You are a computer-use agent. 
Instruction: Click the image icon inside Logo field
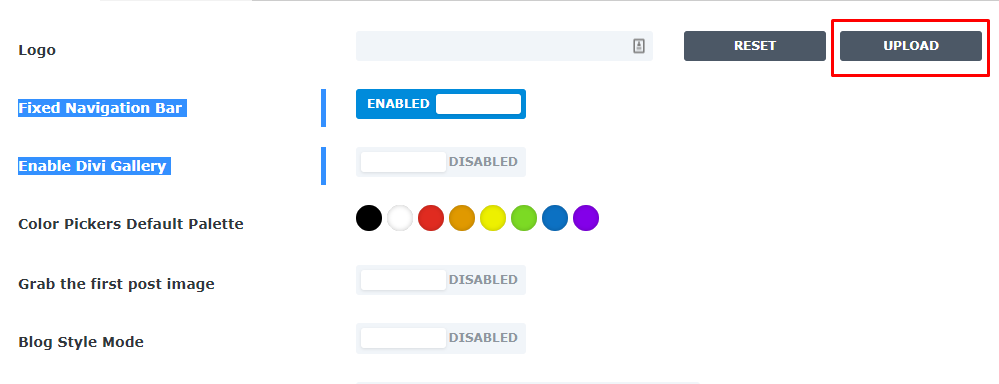[x=639, y=46]
